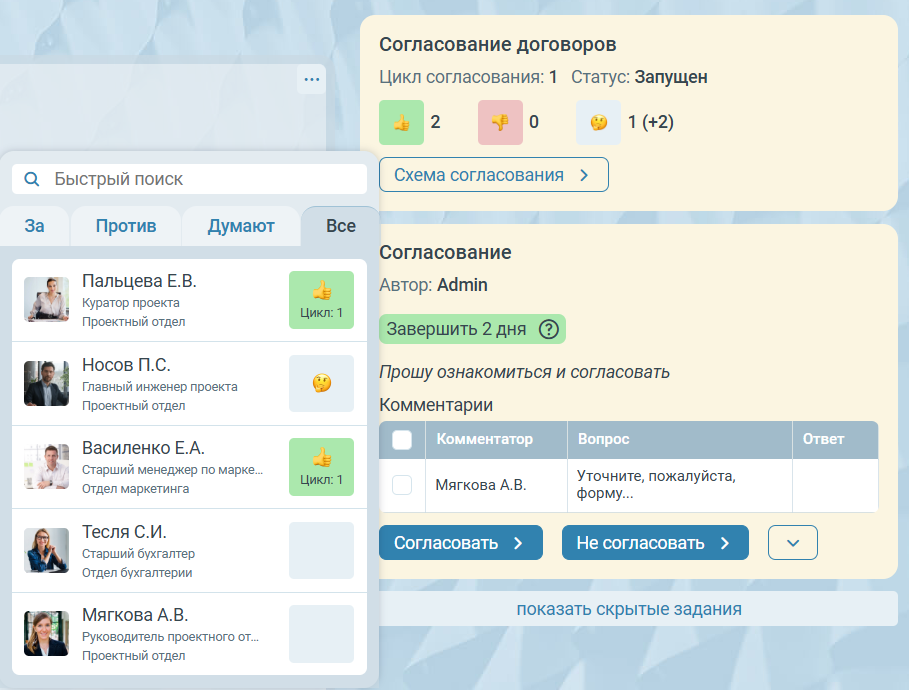Open the dropdown next to Не согласовать
The width and height of the screenshot is (909, 690).
[792, 543]
